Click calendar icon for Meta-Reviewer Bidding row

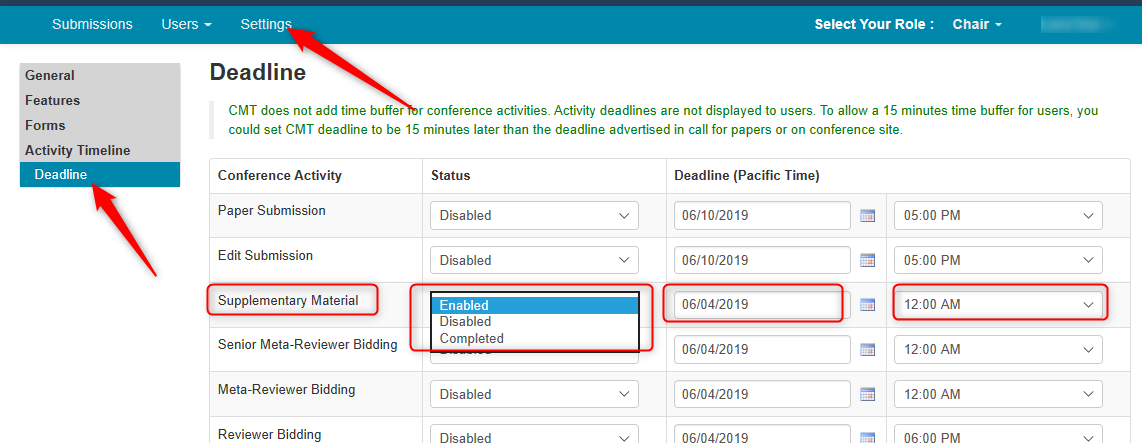pos(867,394)
